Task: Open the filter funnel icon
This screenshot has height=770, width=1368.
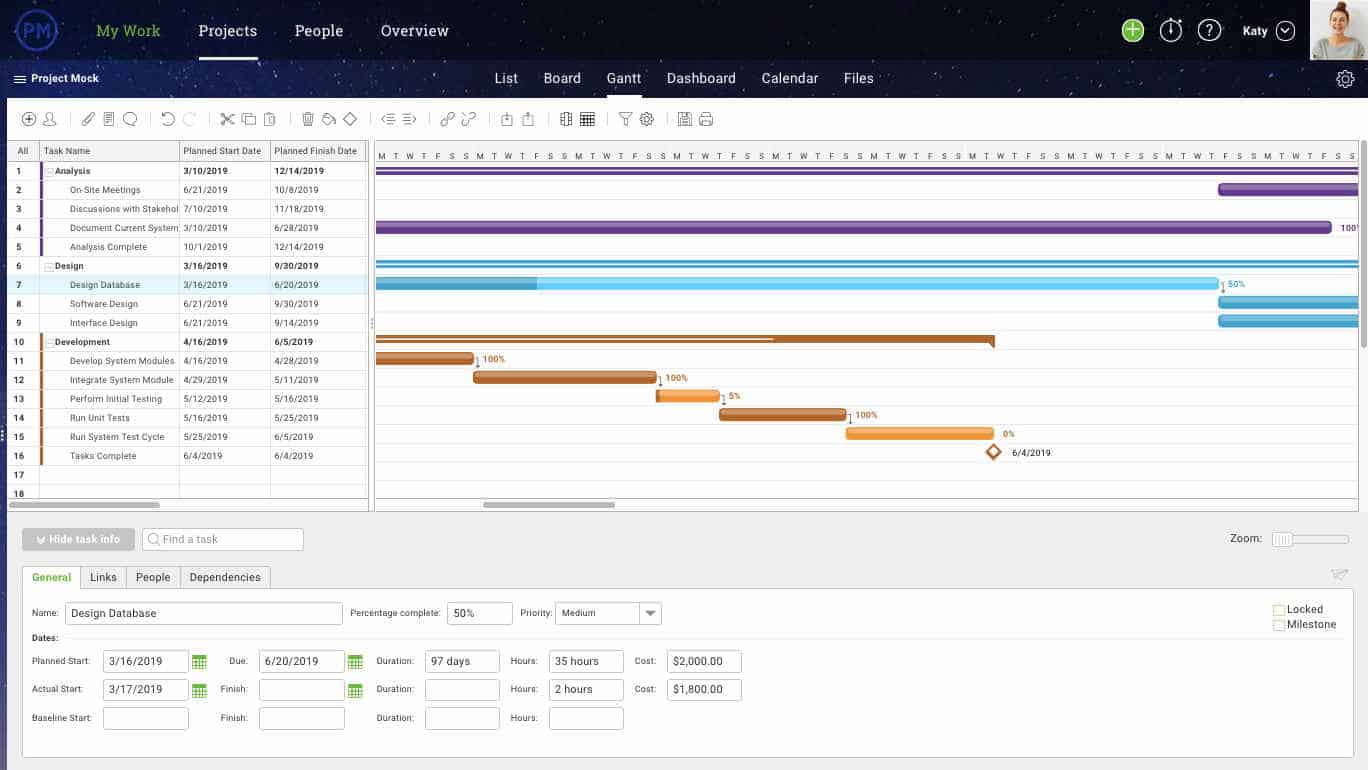Action: click(x=625, y=119)
